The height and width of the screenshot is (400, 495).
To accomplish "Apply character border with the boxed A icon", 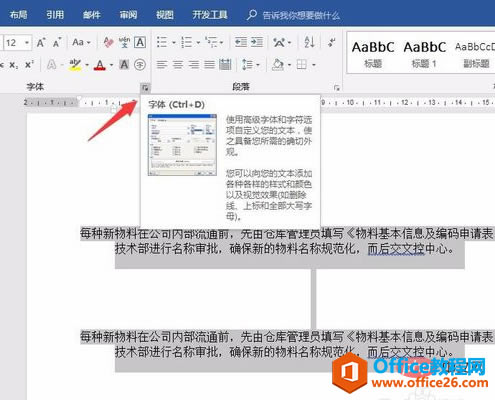I will [x=140, y=42].
